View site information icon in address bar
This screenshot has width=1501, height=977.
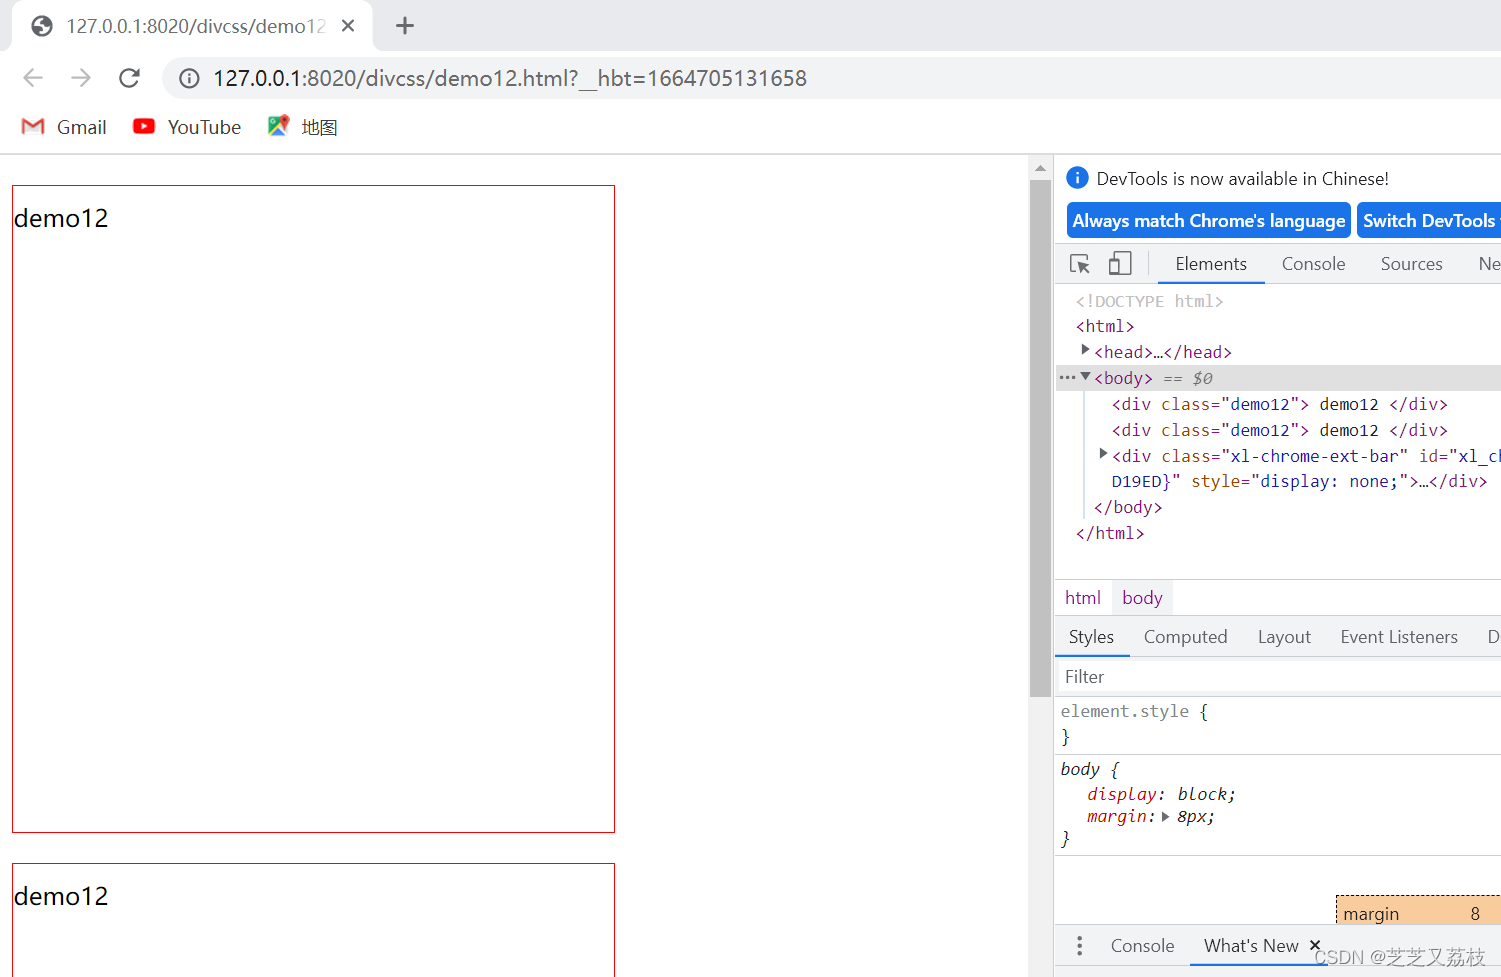[x=189, y=78]
